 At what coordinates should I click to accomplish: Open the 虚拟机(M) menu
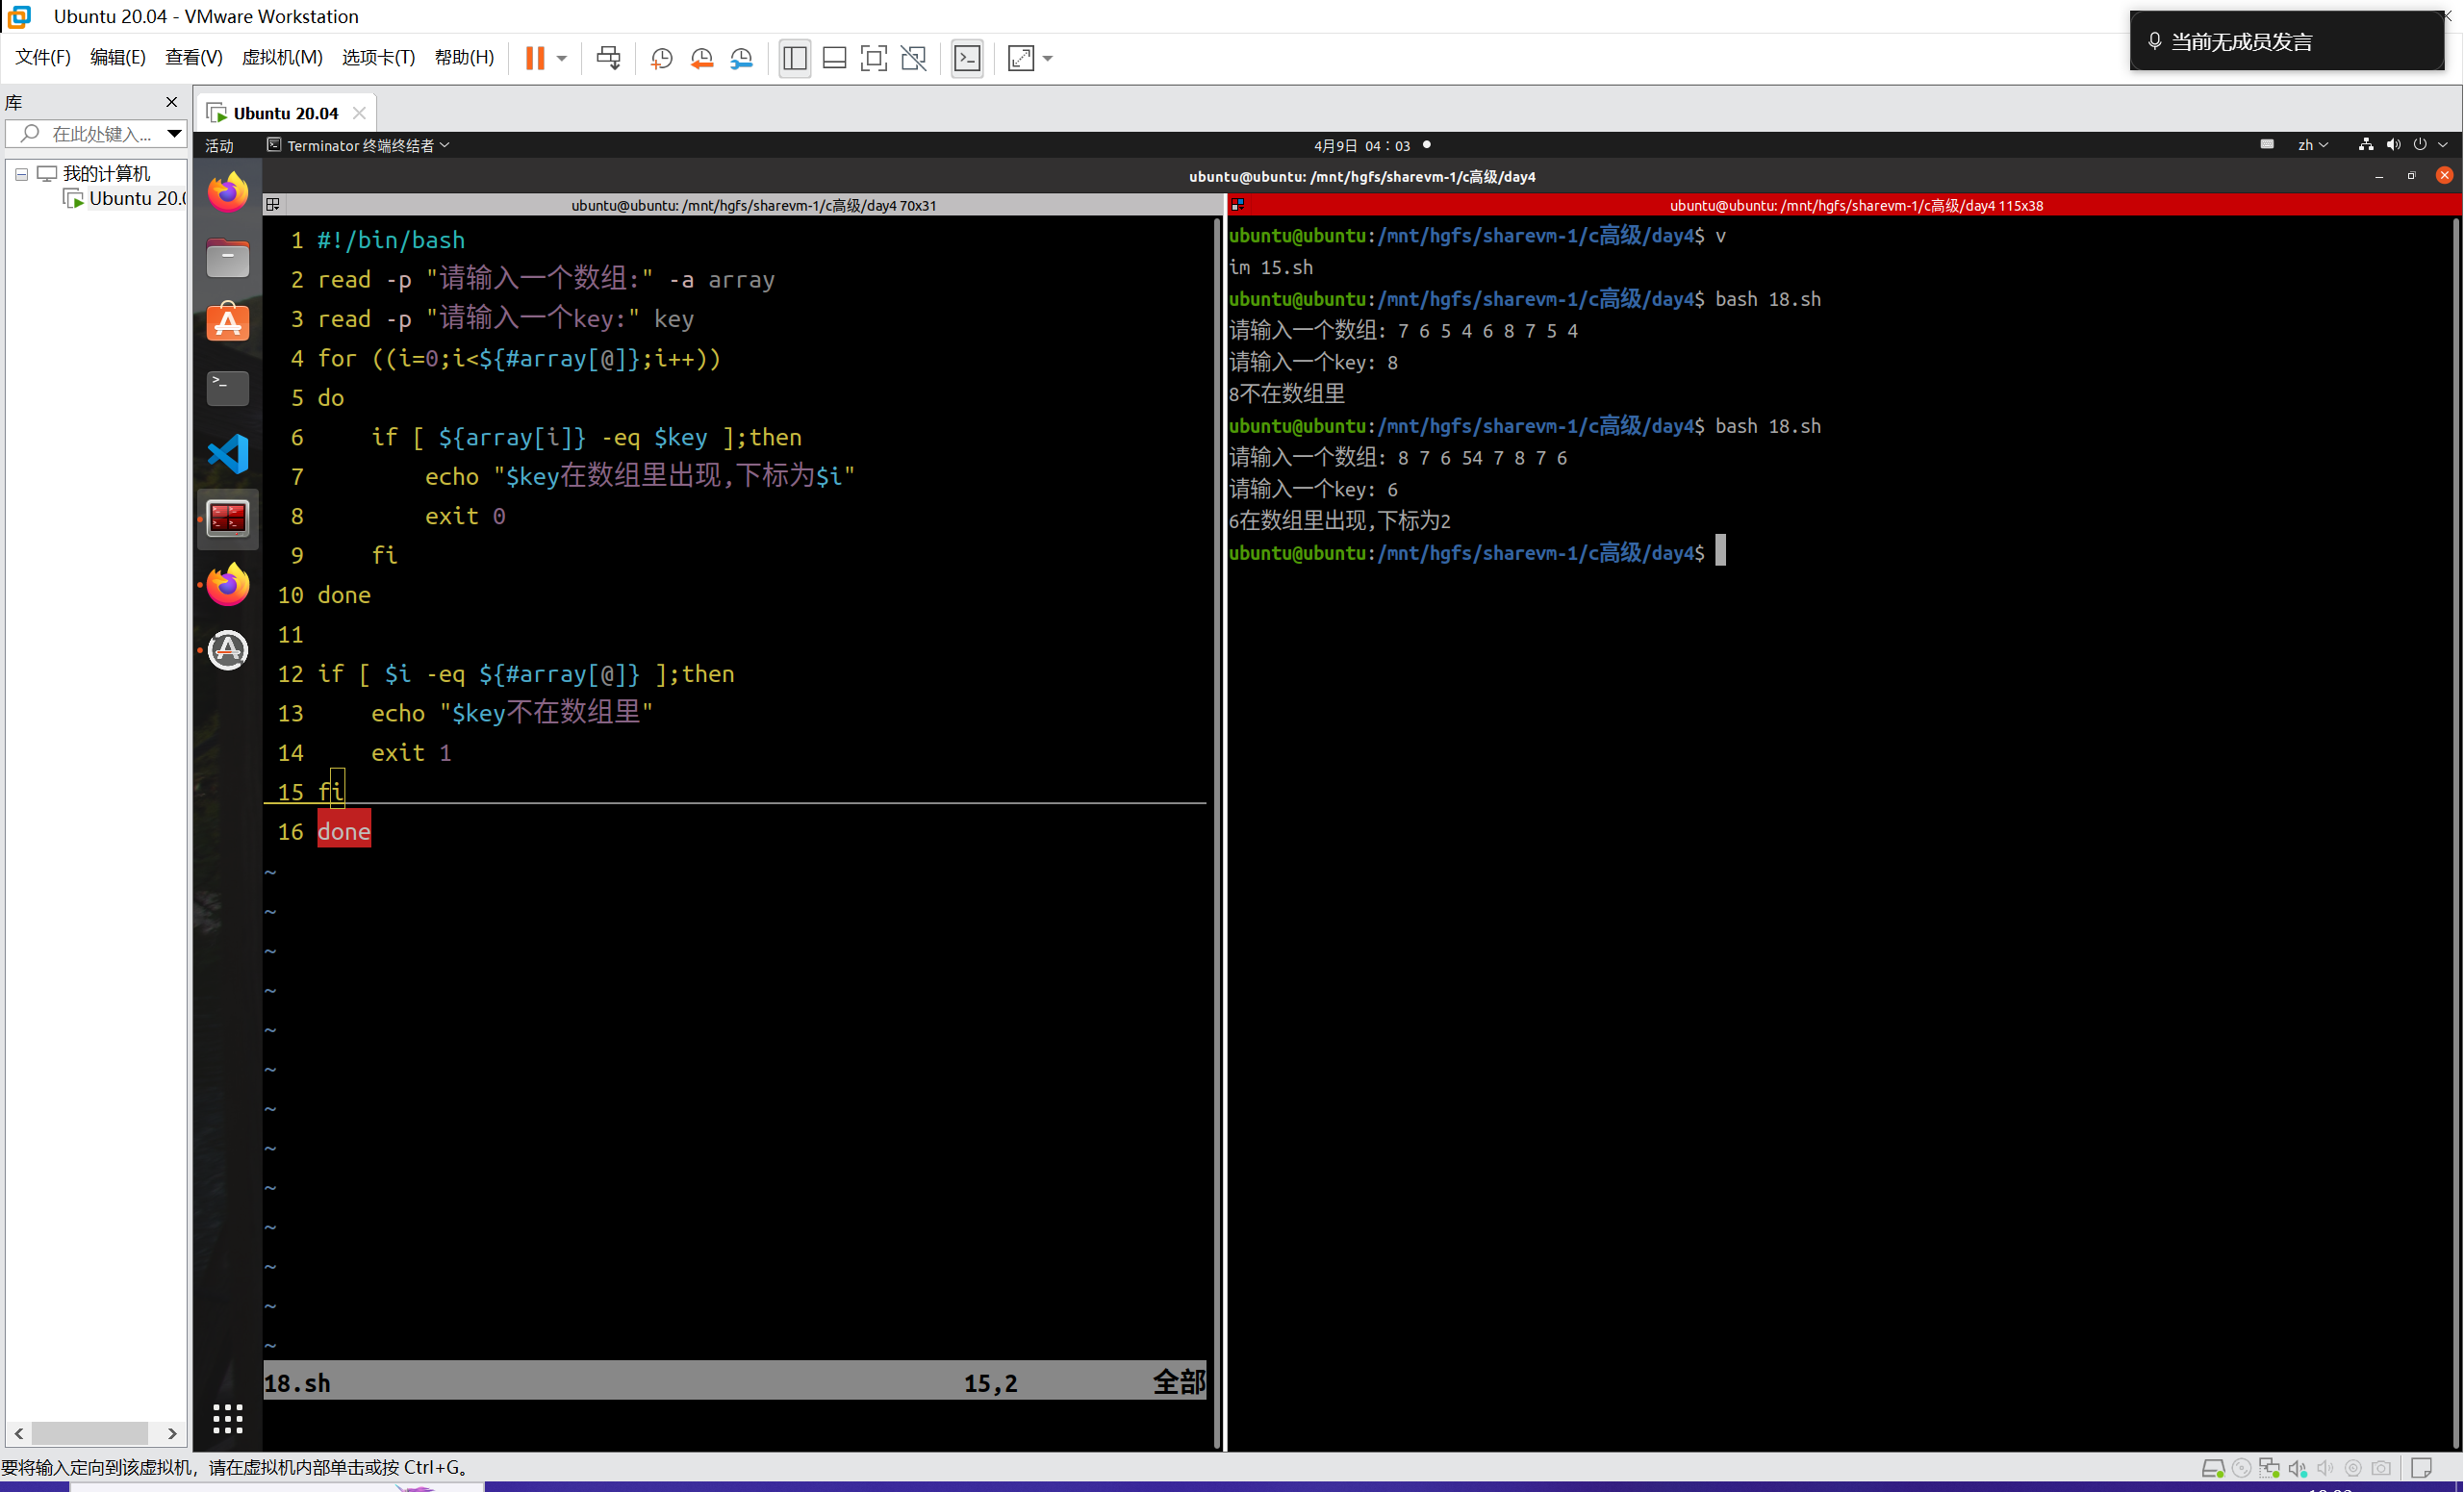(x=282, y=57)
